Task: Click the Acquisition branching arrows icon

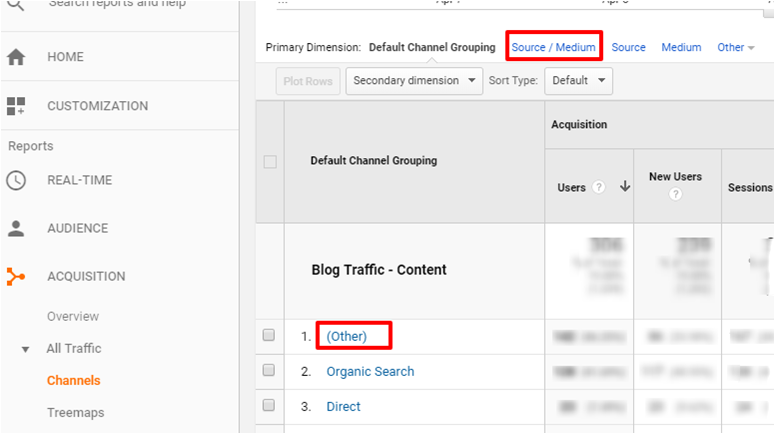Action: pos(16,276)
